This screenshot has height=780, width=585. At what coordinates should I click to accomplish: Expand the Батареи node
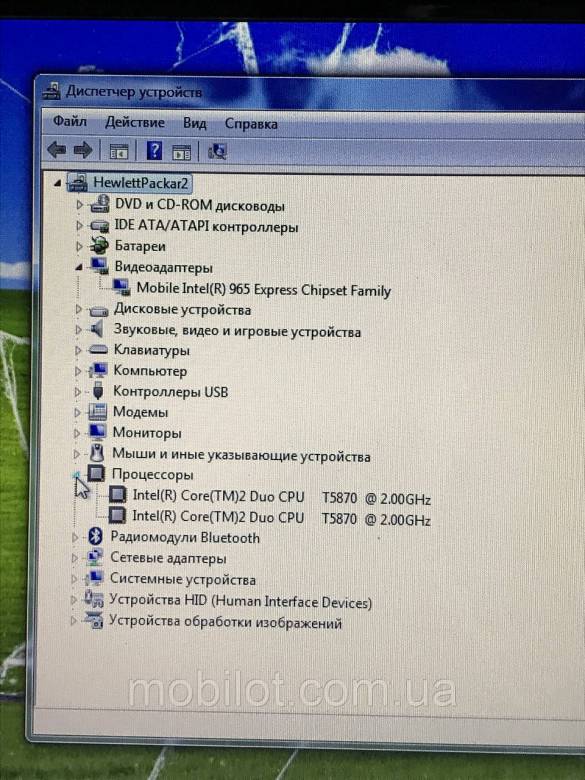coord(79,246)
